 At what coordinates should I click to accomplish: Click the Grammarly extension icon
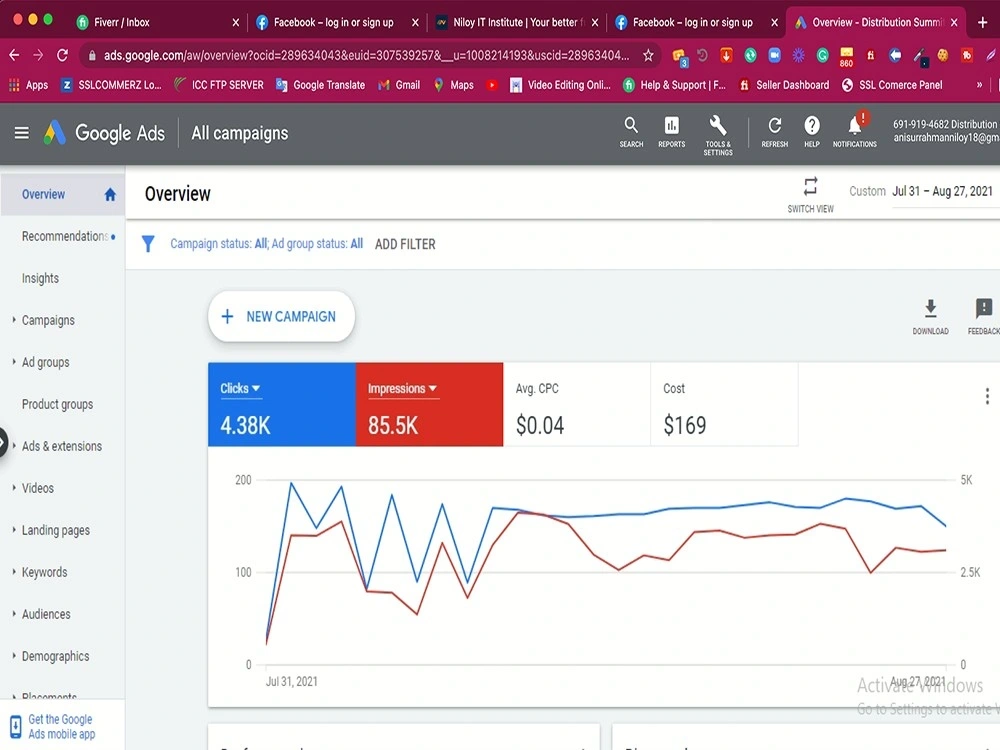pyautogui.click(x=823, y=55)
